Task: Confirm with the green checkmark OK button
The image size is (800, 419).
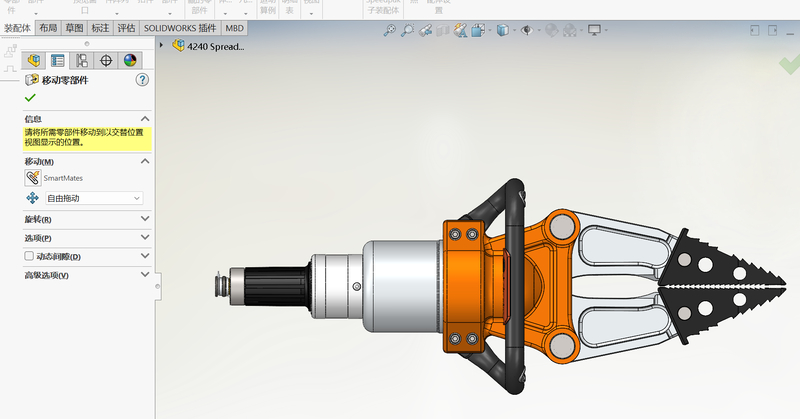Action: pyautogui.click(x=30, y=97)
